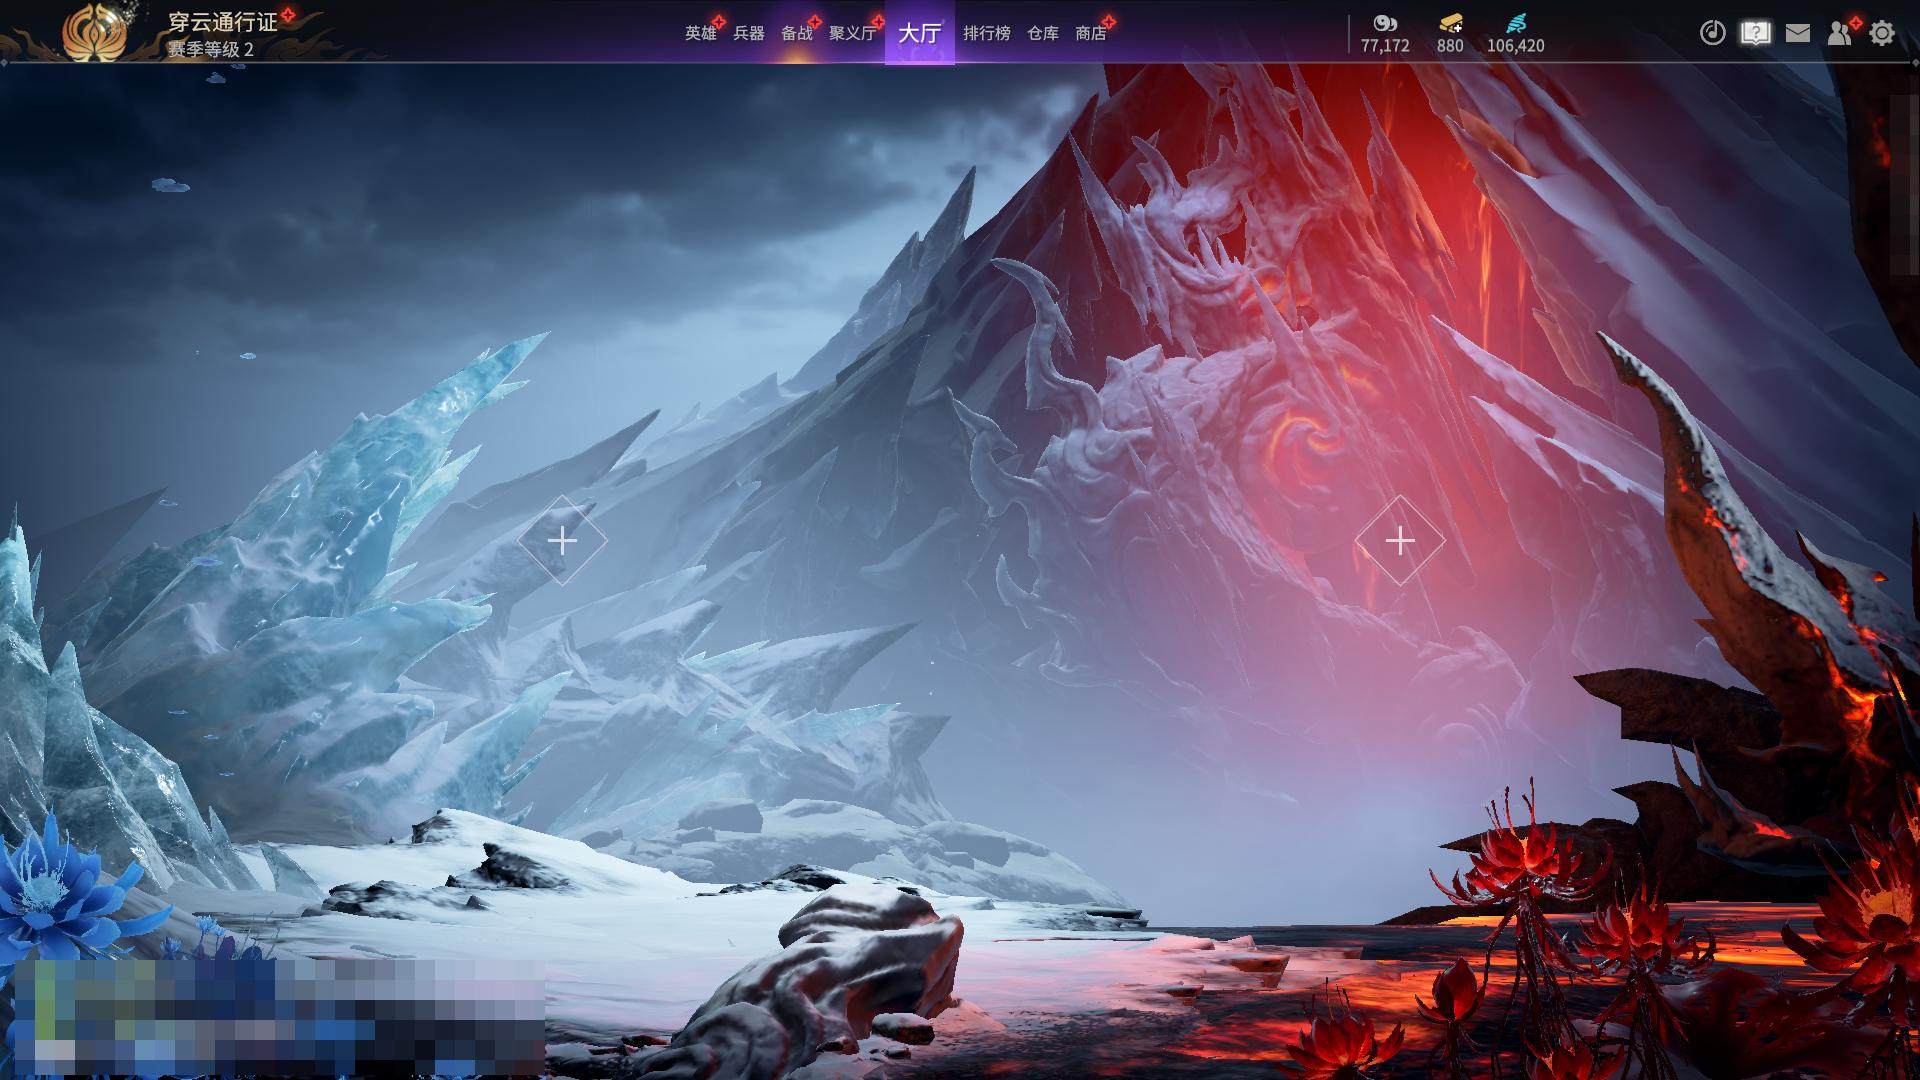Click the silver coin currency icon
Viewport: 1920px width, 1080px height.
(1384, 23)
